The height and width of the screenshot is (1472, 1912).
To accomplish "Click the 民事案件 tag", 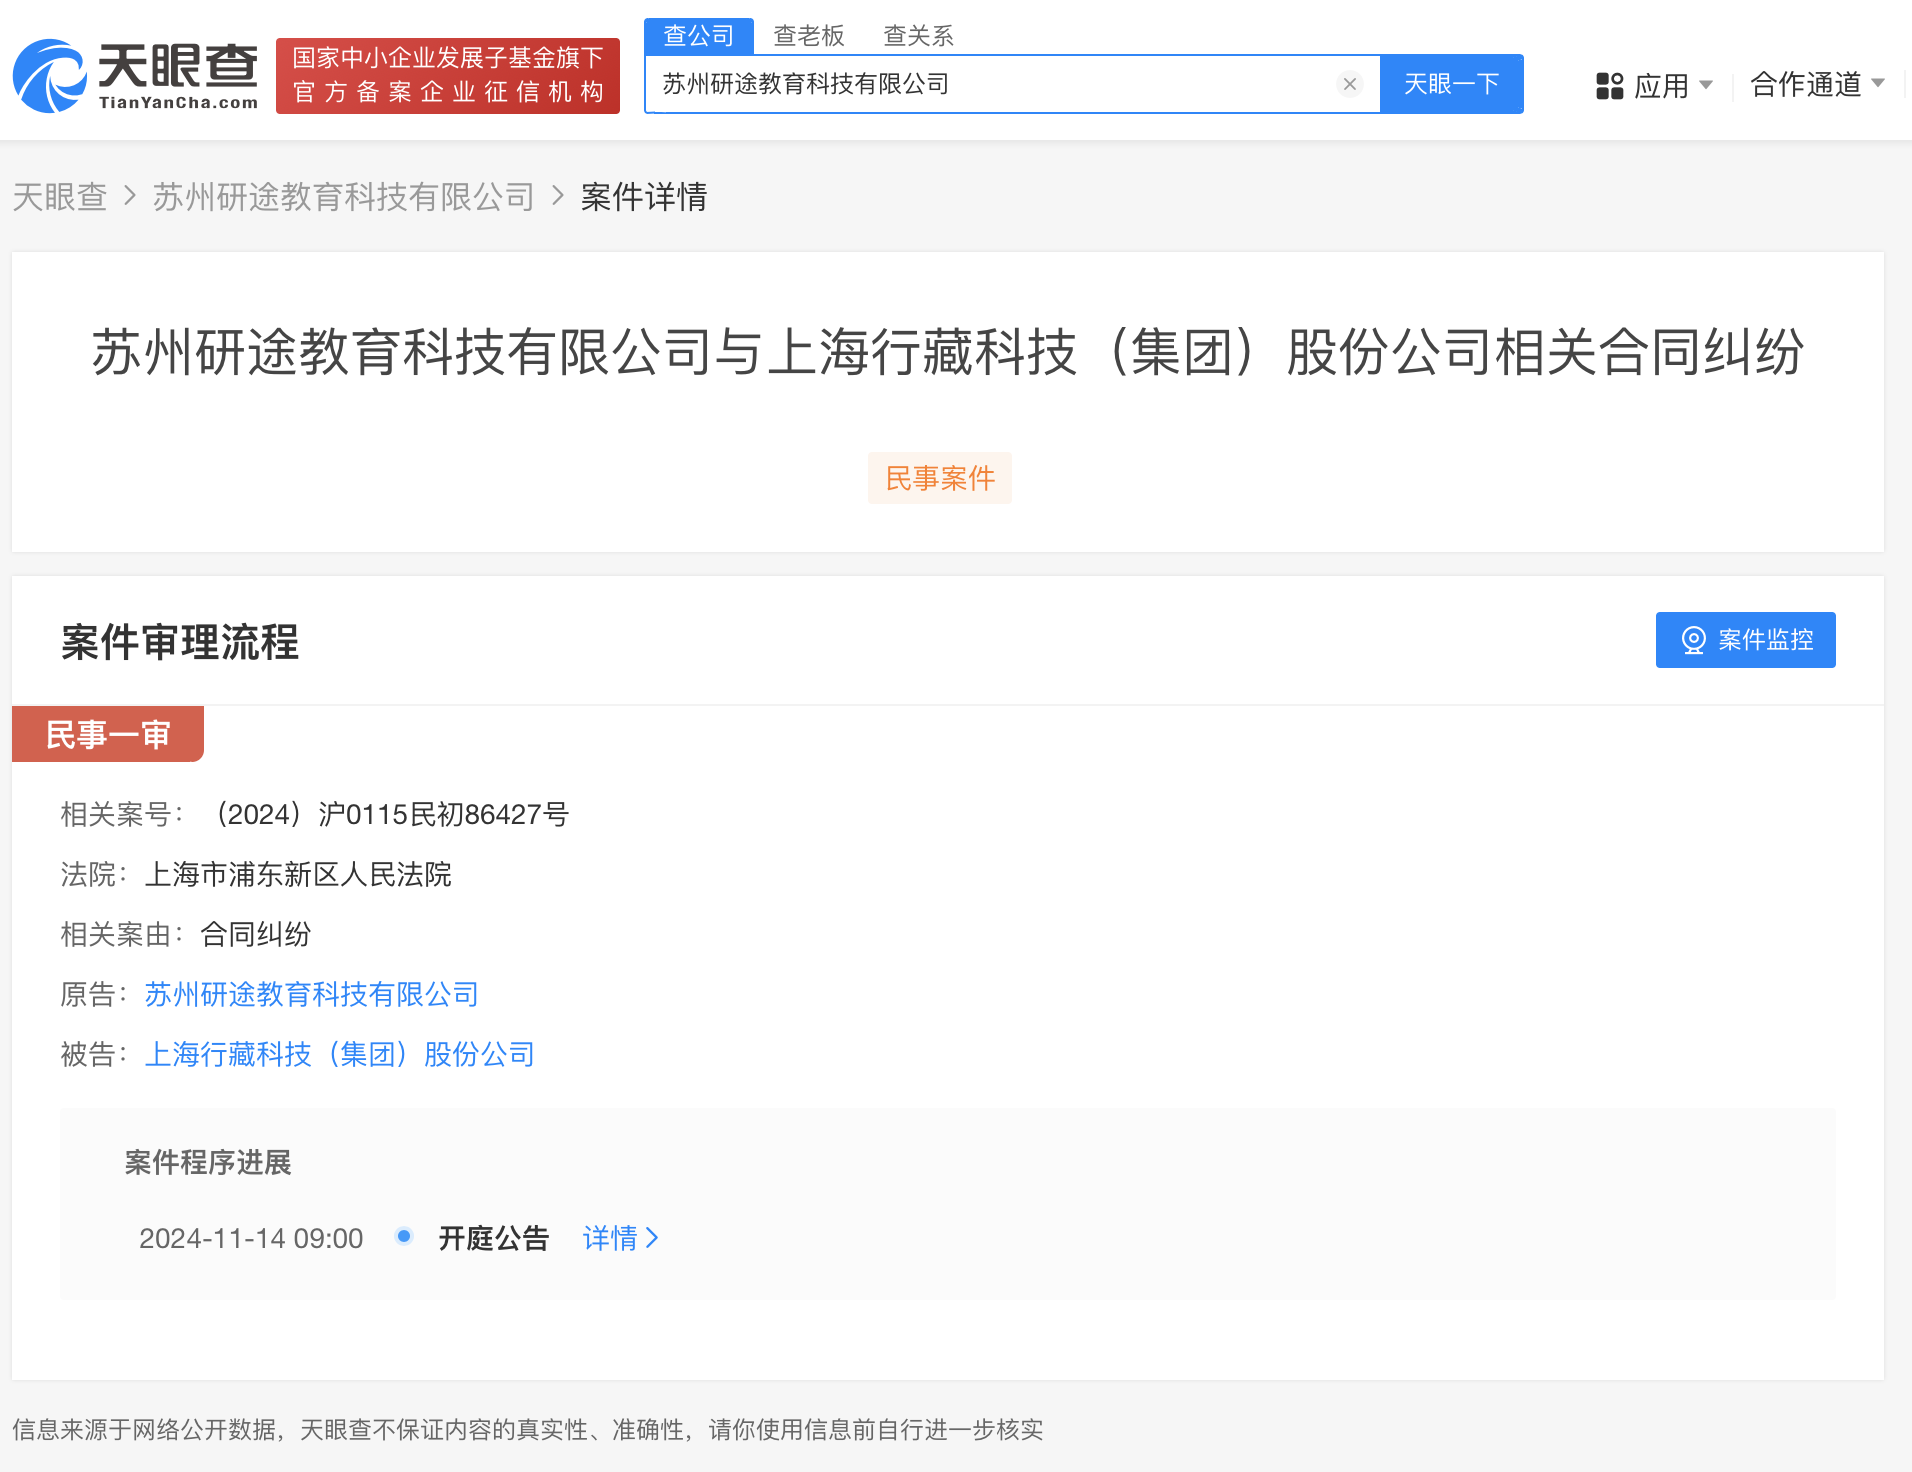I will pyautogui.click(x=940, y=478).
